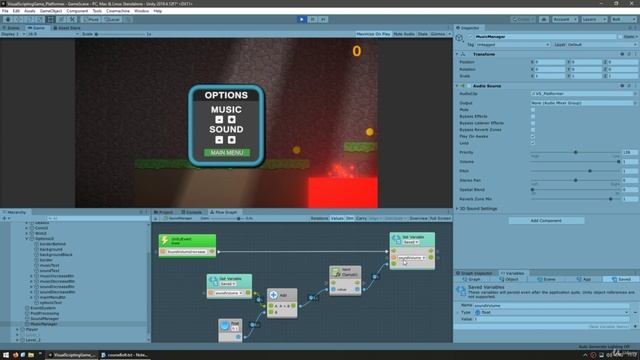Viewport: 640px width, 360px height.
Task: Click the MAIN MENU button in the options panel
Action: pos(227,153)
